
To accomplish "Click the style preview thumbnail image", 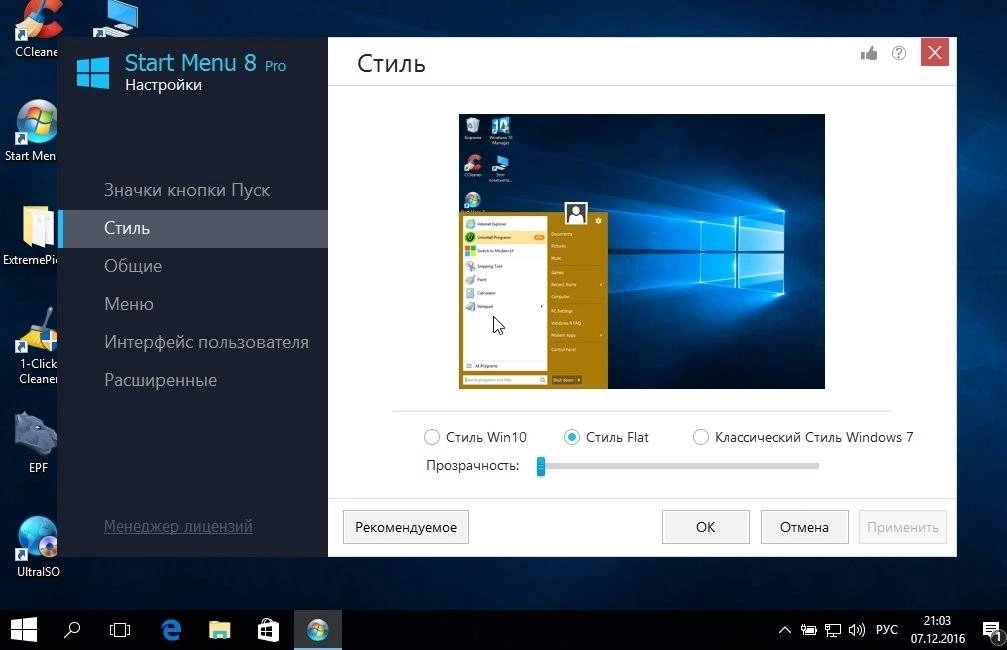I will 642,251.
